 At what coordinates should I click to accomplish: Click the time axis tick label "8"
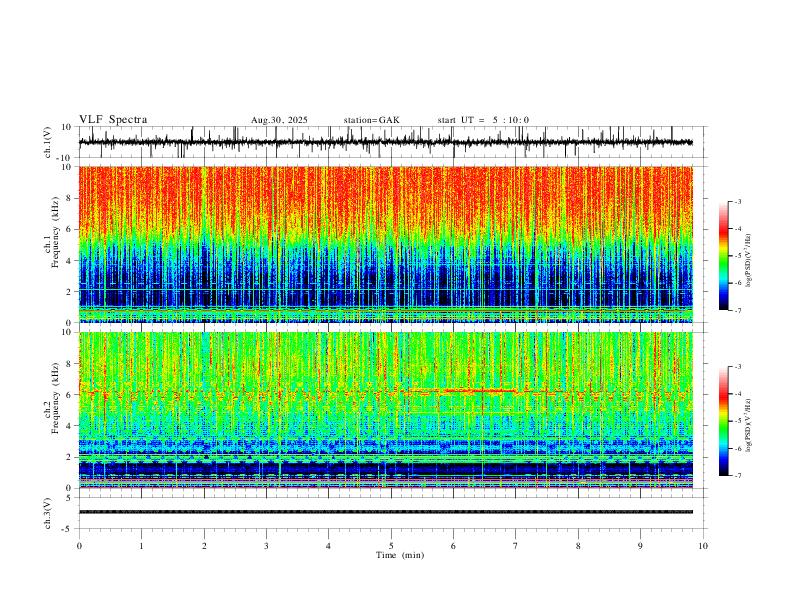[578, 546]
